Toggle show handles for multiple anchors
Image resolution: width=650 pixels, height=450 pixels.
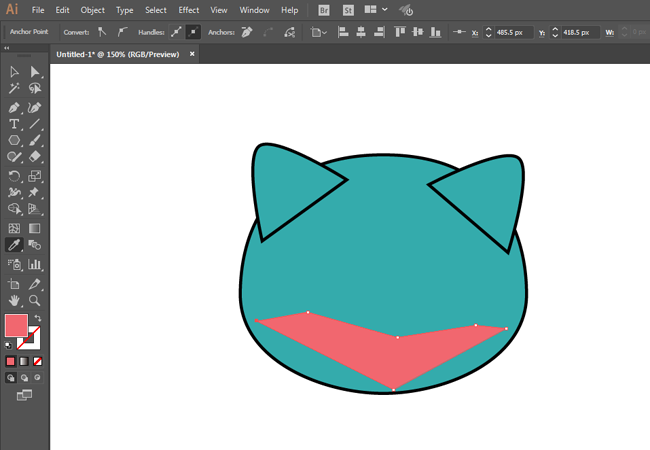coord(176,32)
